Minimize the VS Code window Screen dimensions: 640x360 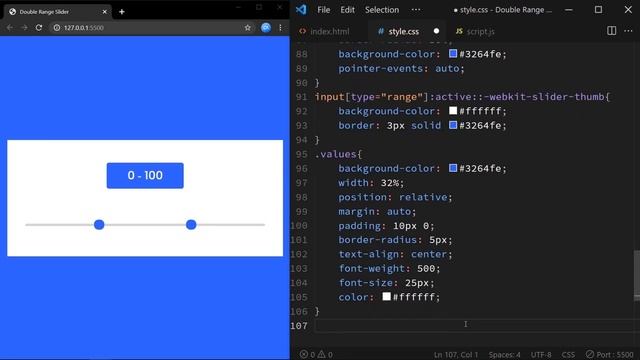569,9
